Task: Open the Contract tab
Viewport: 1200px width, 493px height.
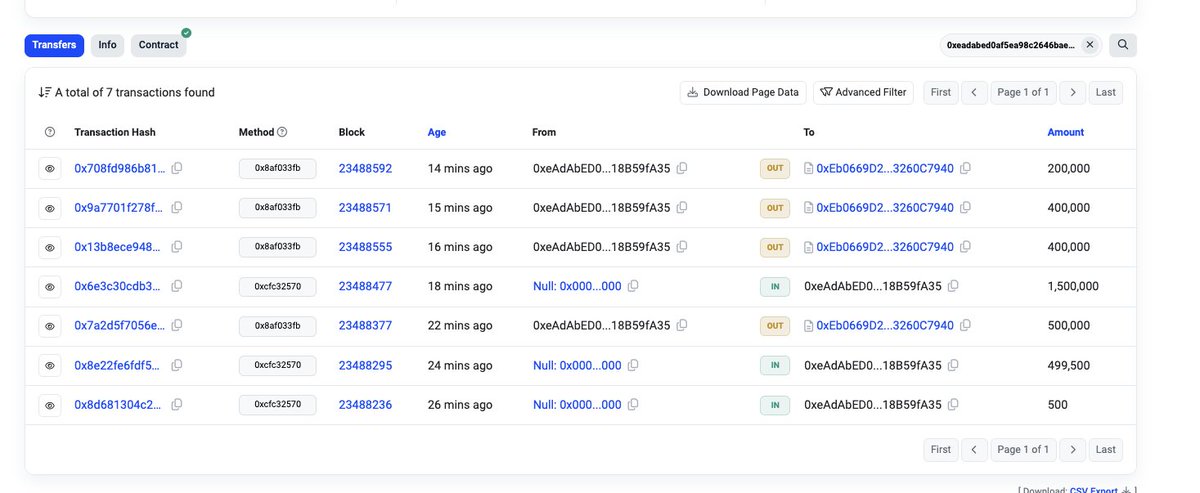Action: click(x=158, y=45)
